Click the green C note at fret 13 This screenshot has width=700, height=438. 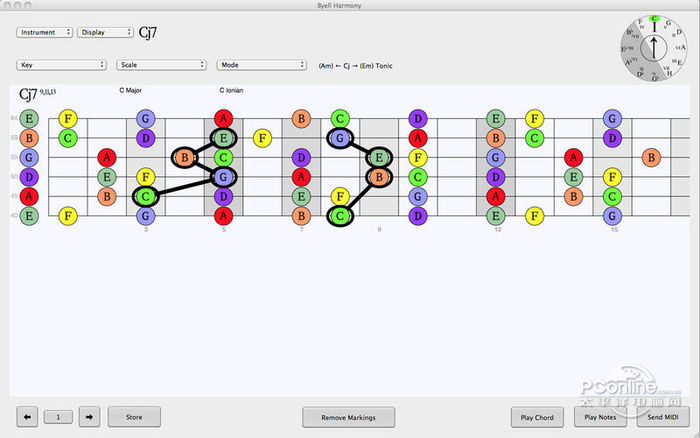click(x=534, y=138)
